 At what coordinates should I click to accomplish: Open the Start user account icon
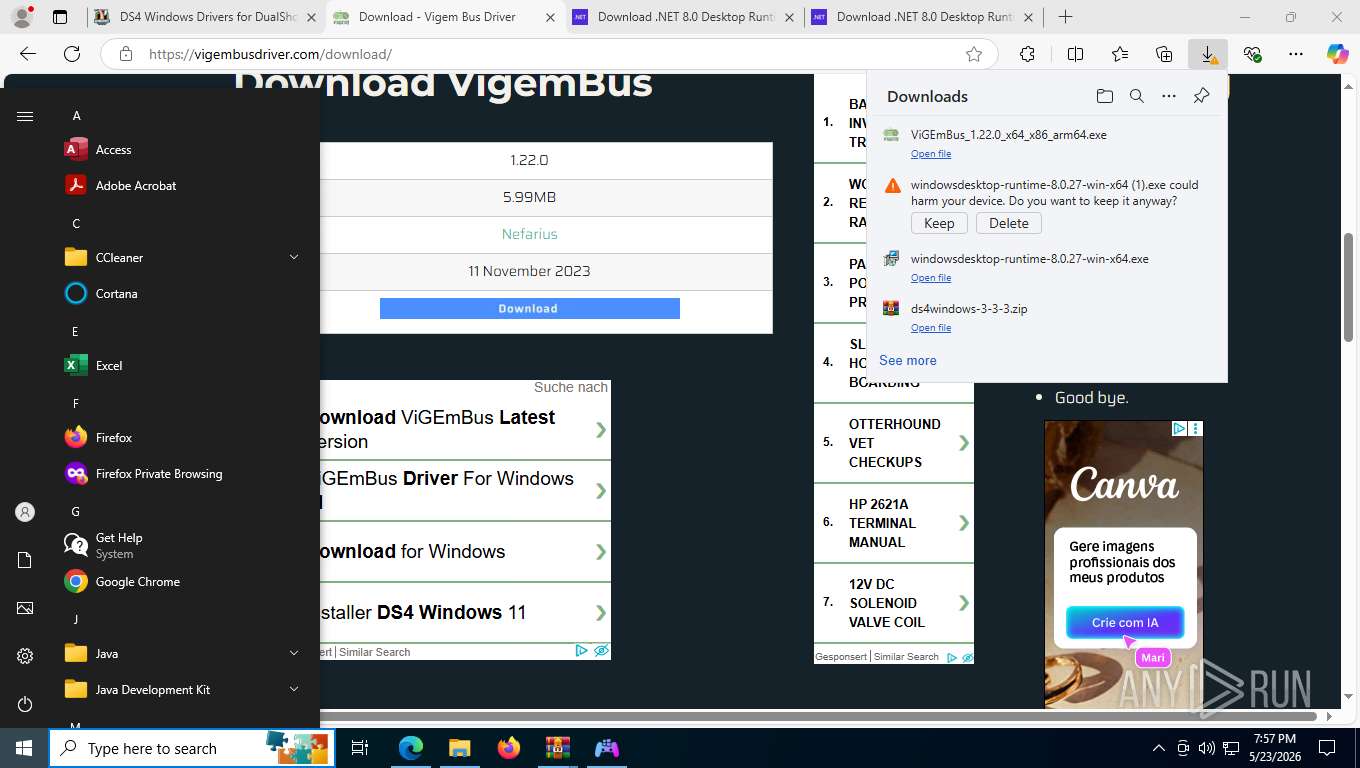pos(25,512)
